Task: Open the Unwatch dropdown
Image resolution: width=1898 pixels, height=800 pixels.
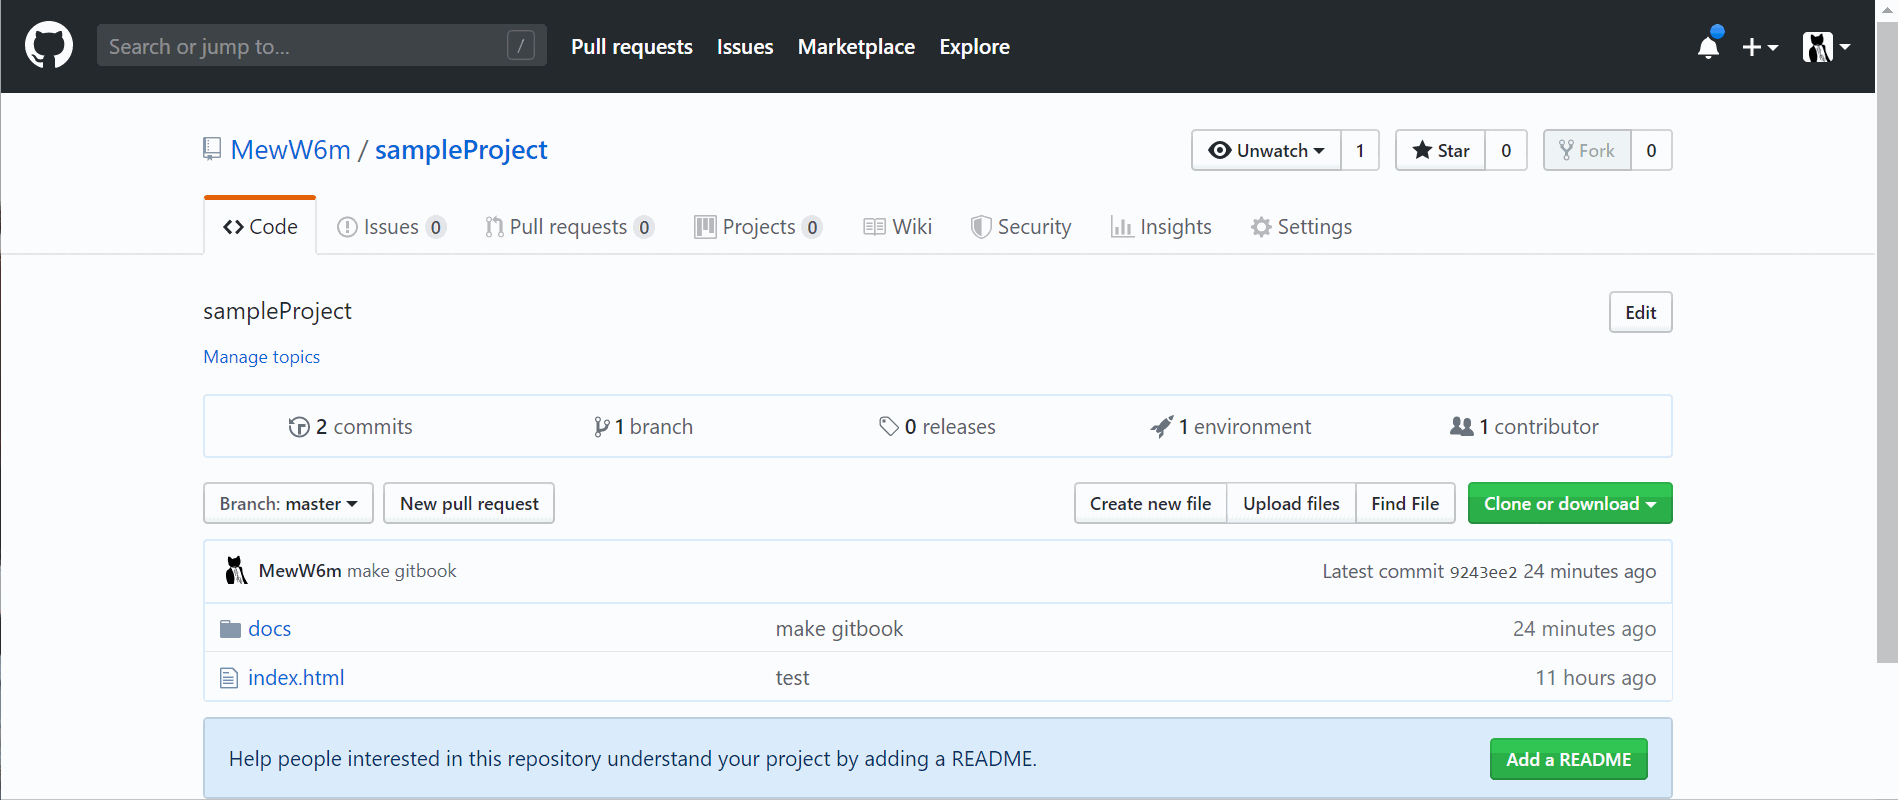Action: (1266, 150)
